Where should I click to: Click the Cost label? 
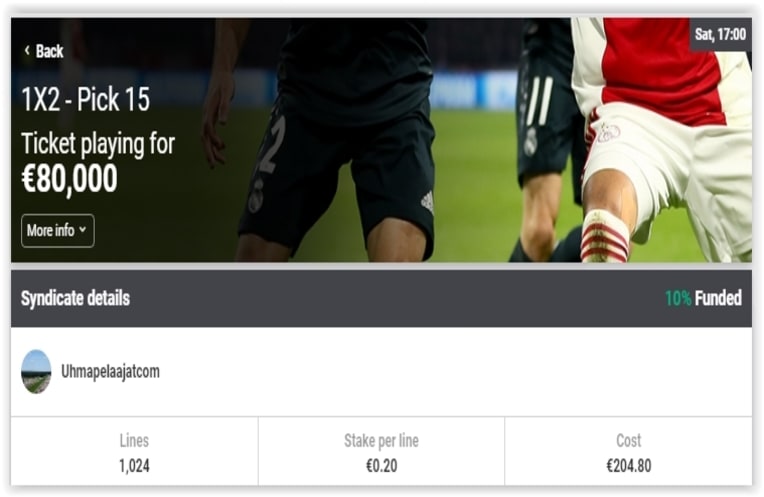tap(629, 440)
